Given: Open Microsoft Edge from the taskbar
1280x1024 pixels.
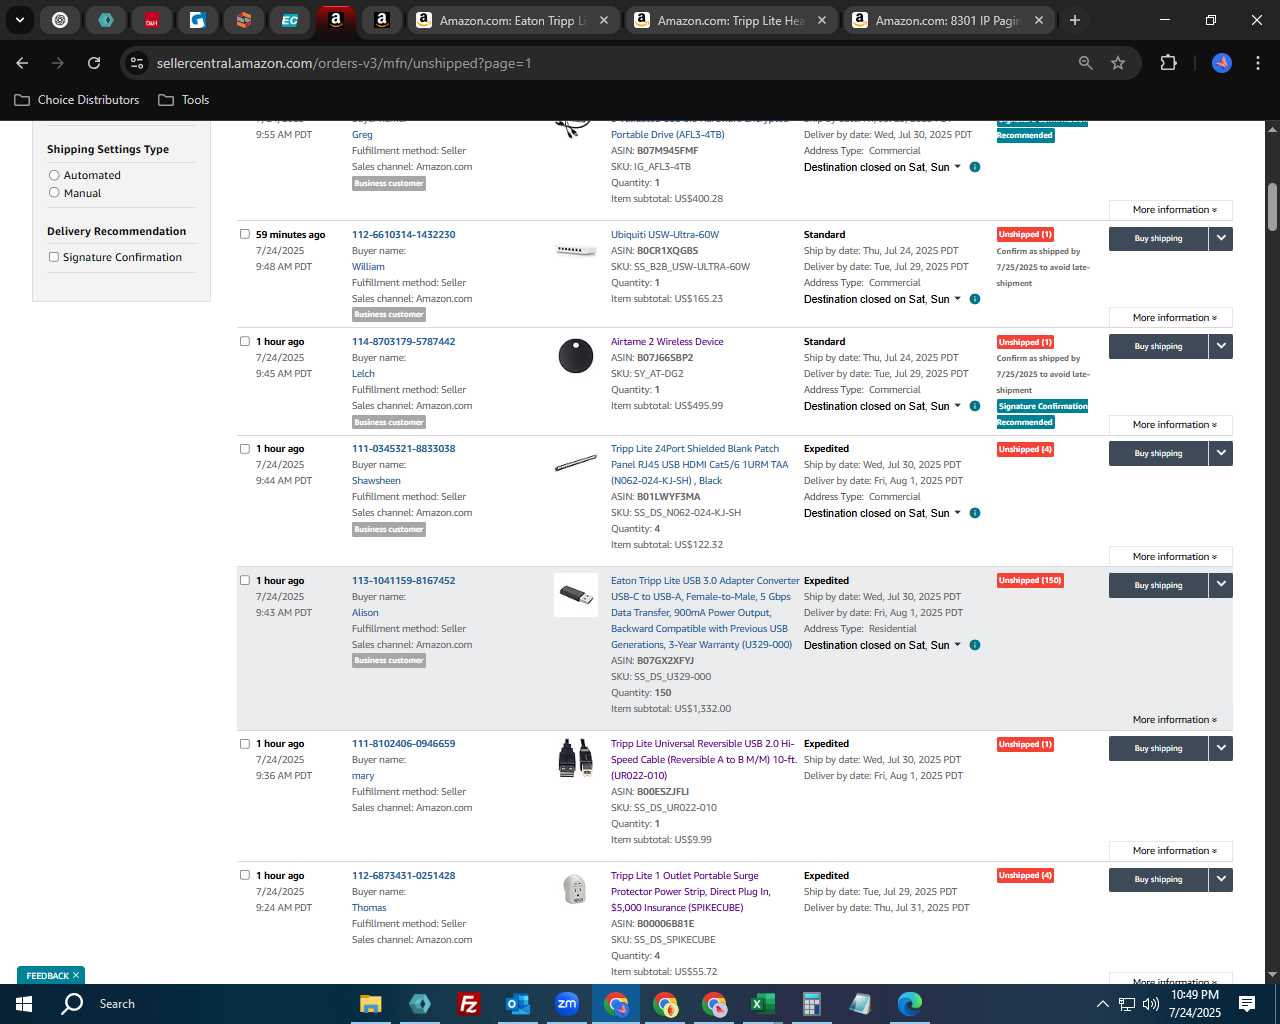Looking at the screenshot, I should [910, 1004].
